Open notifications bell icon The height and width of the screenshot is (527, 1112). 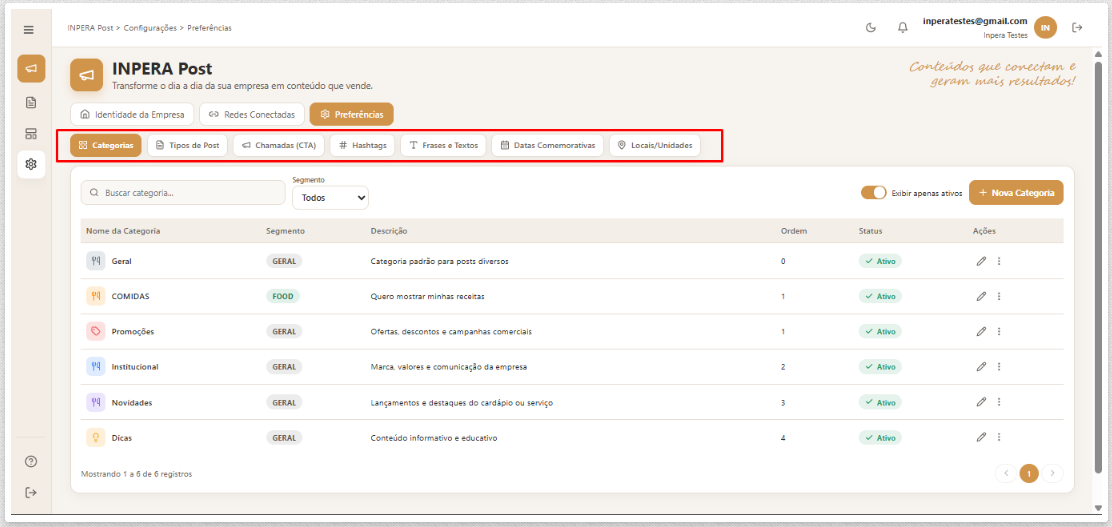coord(903,28)
